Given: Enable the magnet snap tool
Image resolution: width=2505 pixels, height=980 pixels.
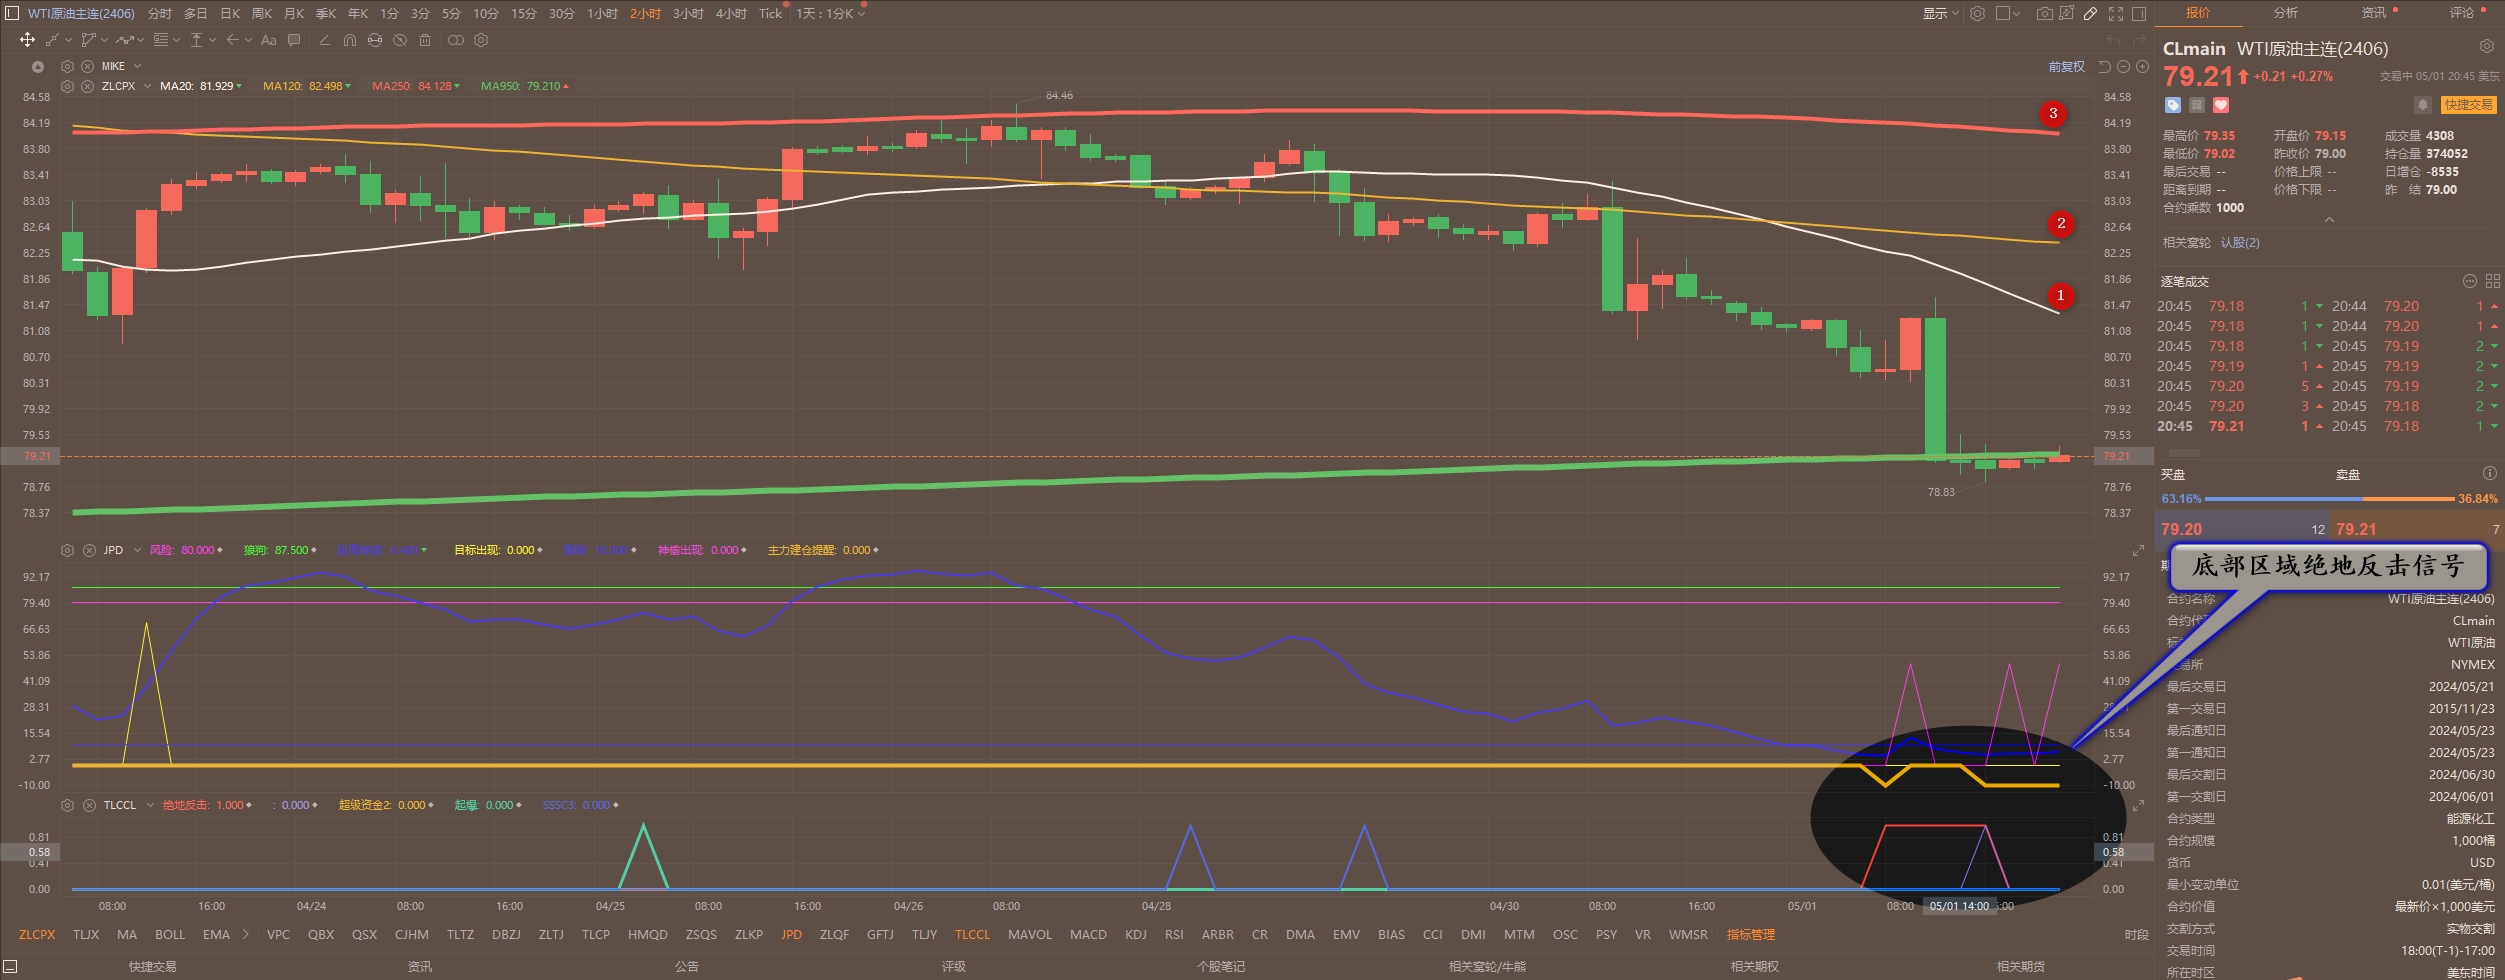Looking at the screenshot, I should [350, 40].
